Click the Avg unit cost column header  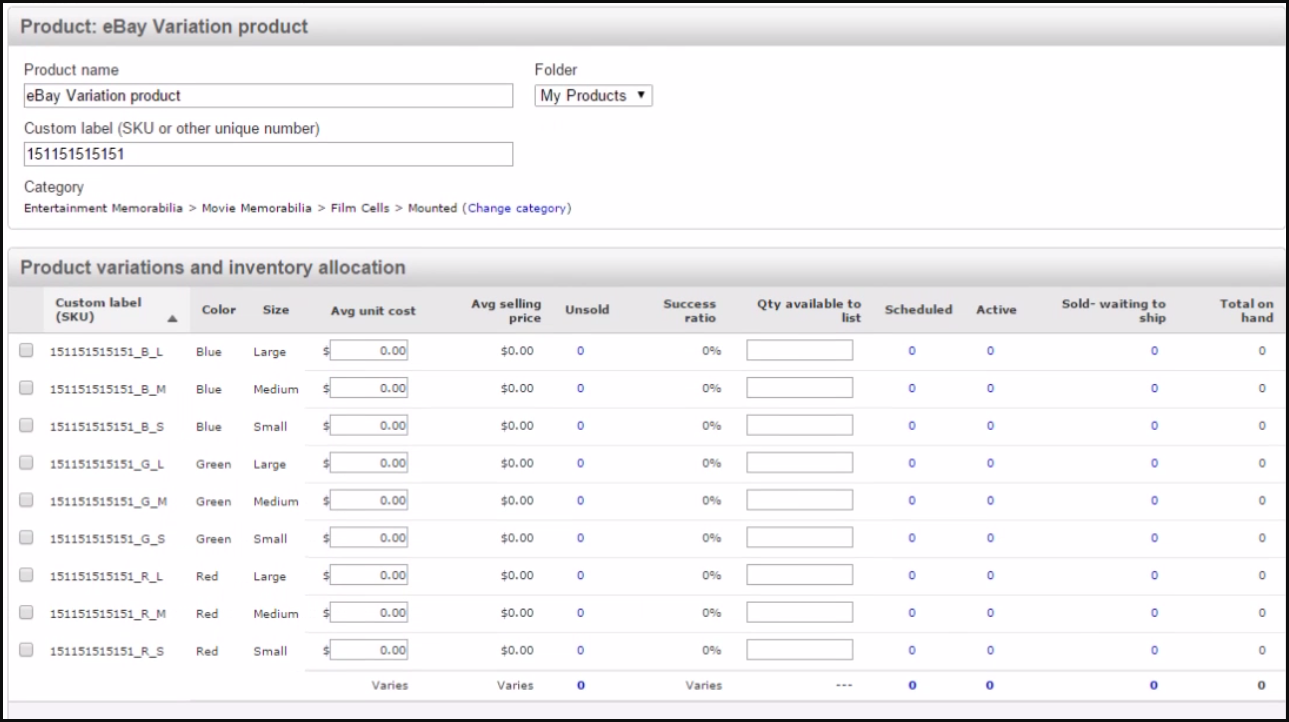click(x=373, y=311)
